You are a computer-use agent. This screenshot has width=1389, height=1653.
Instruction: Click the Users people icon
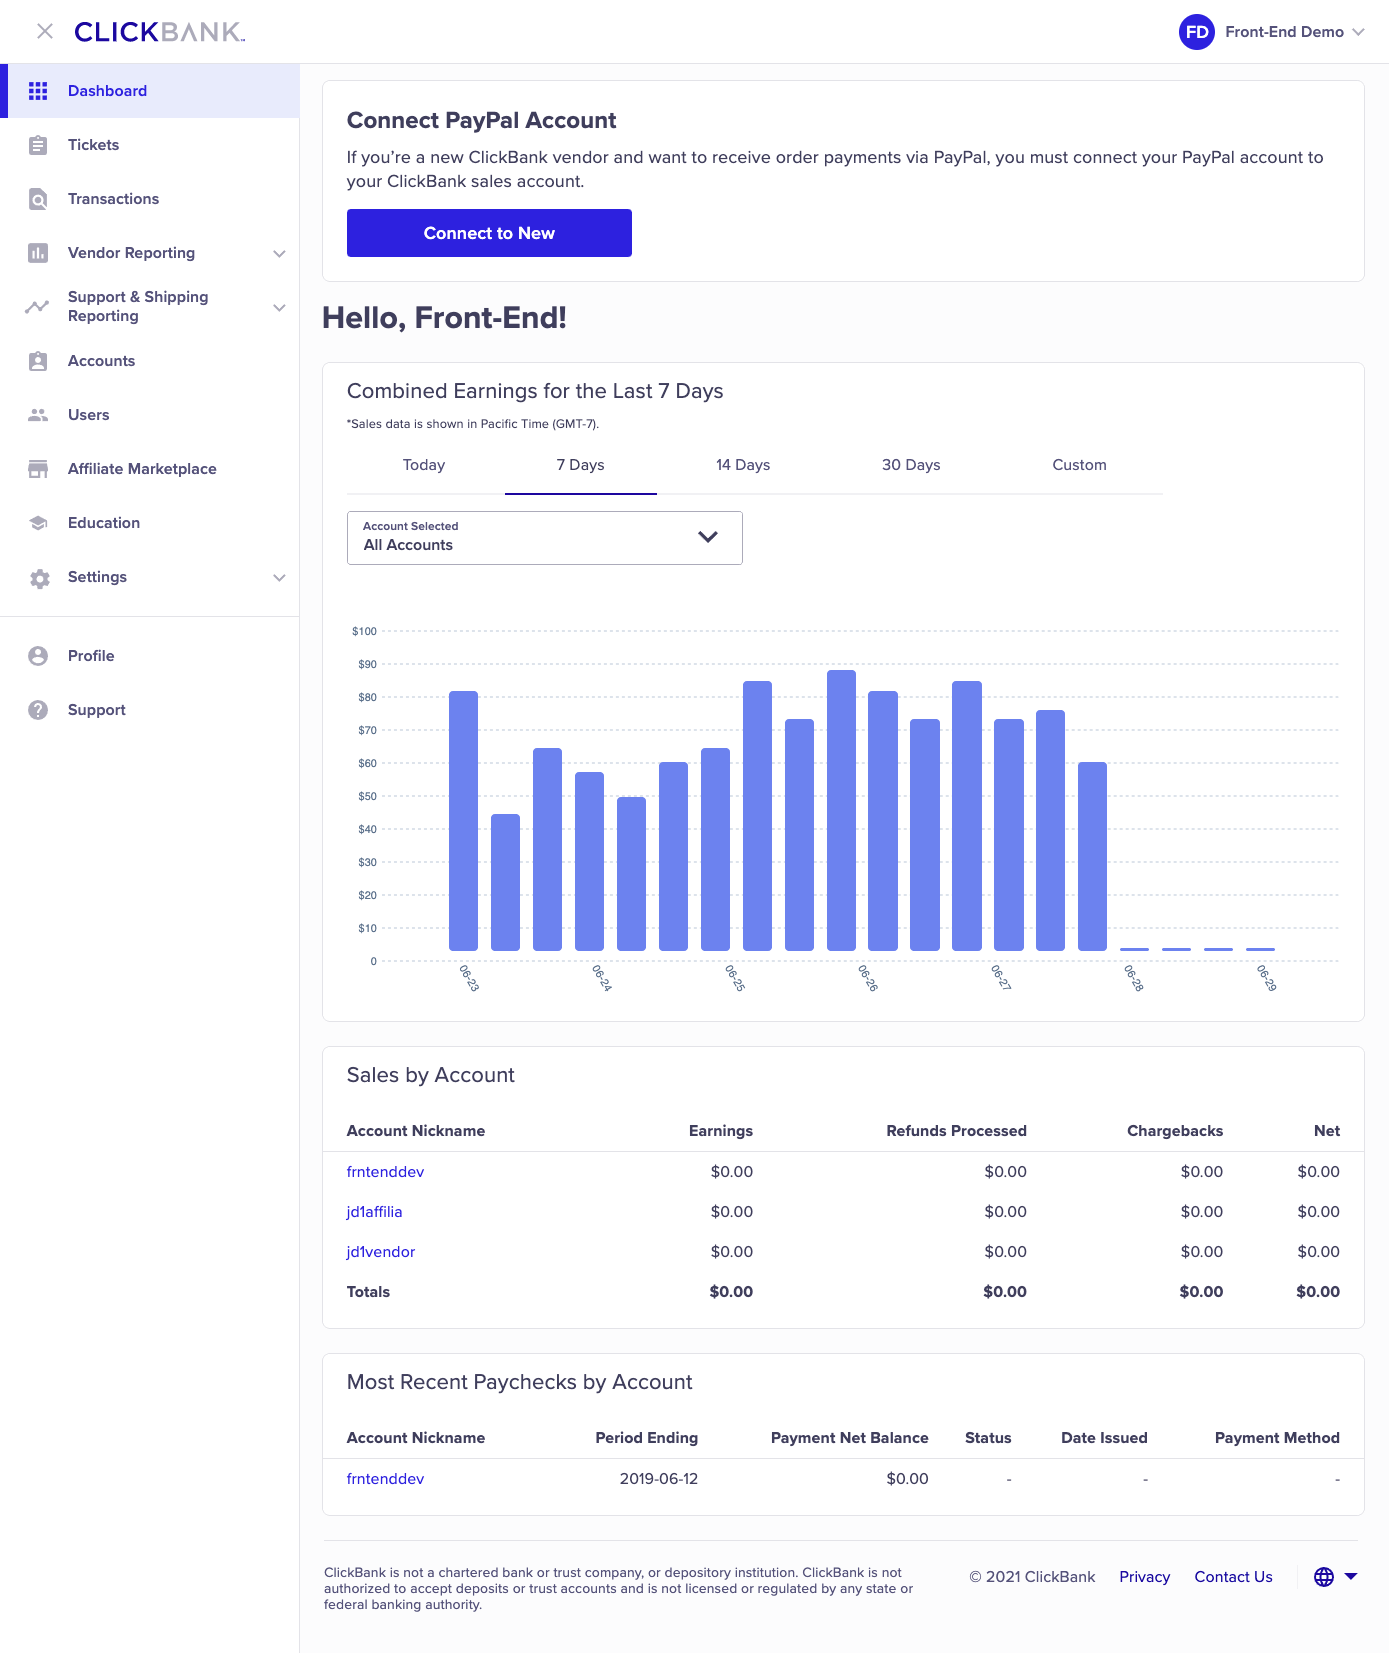tap(38, 415)
